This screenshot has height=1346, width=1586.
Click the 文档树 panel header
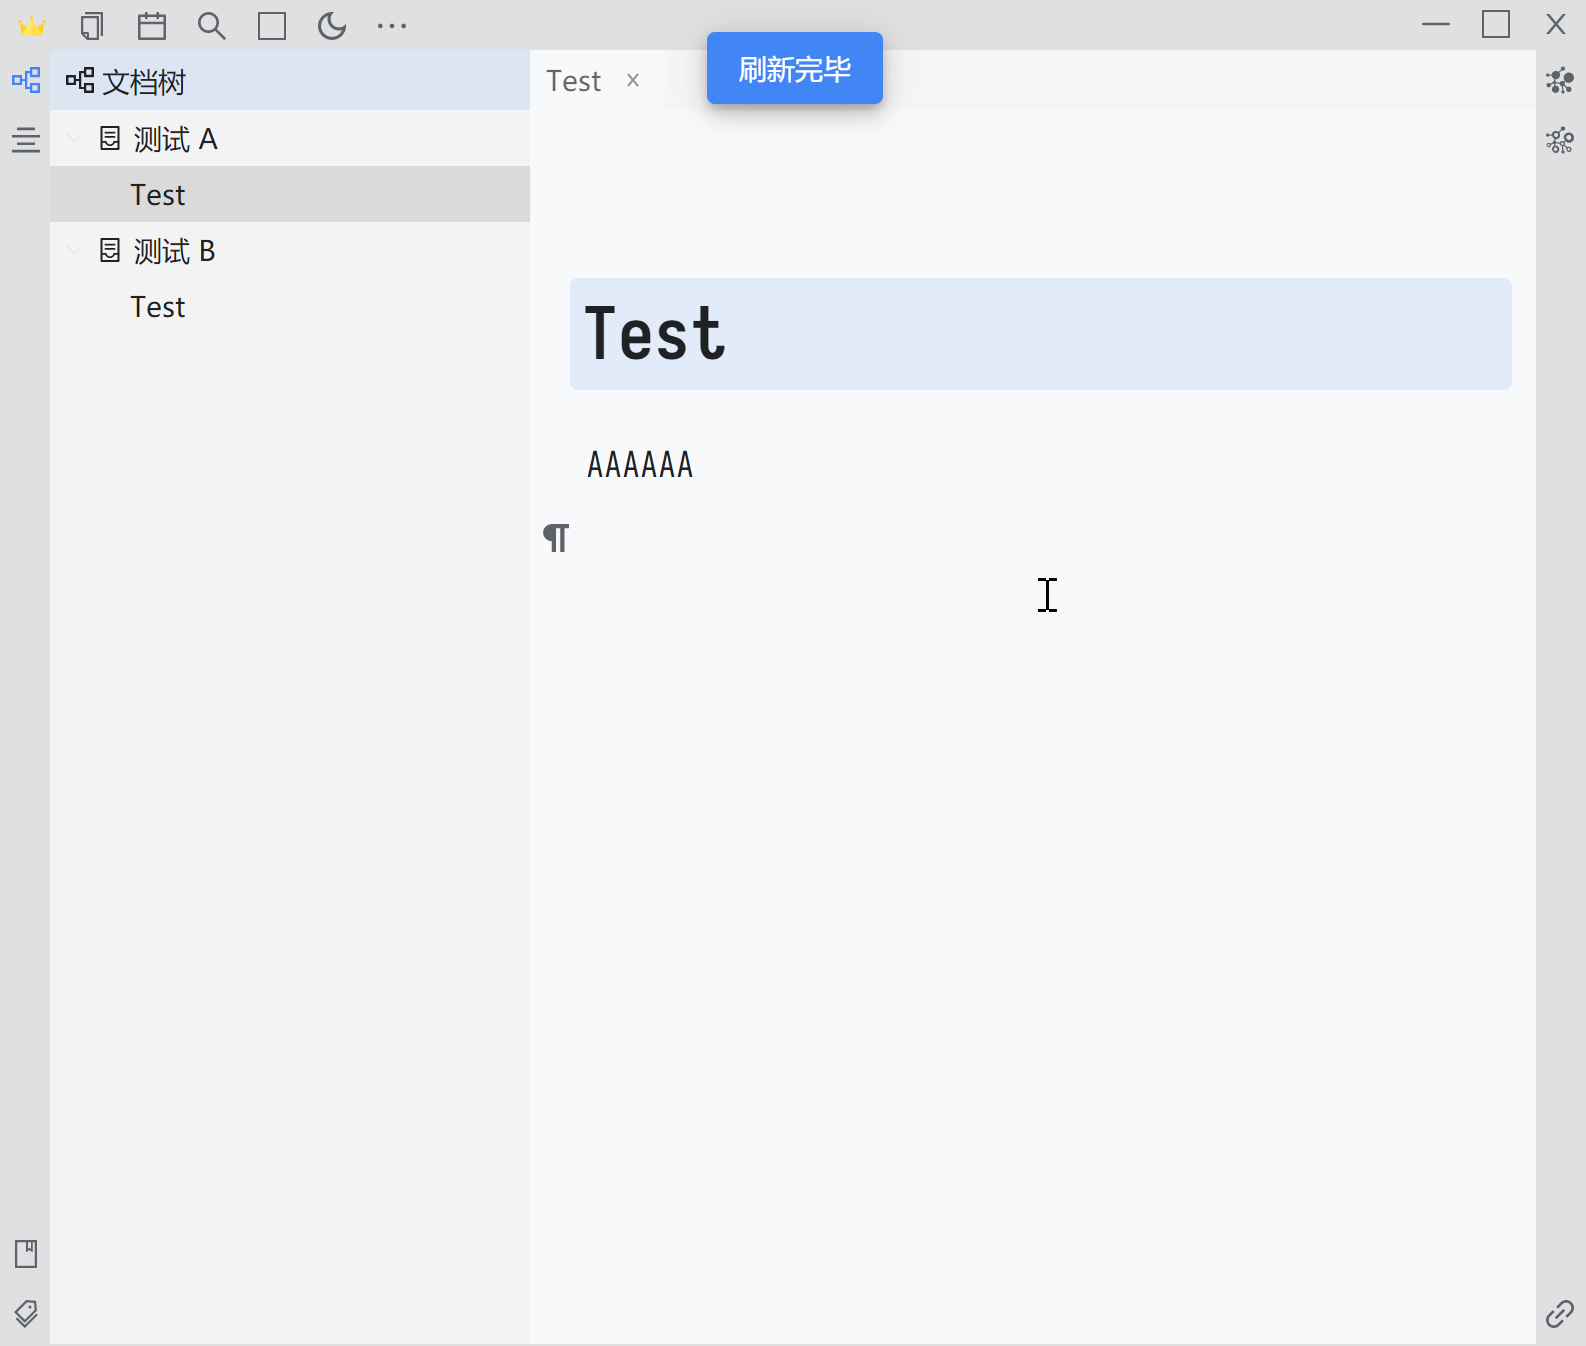(290, 81)
